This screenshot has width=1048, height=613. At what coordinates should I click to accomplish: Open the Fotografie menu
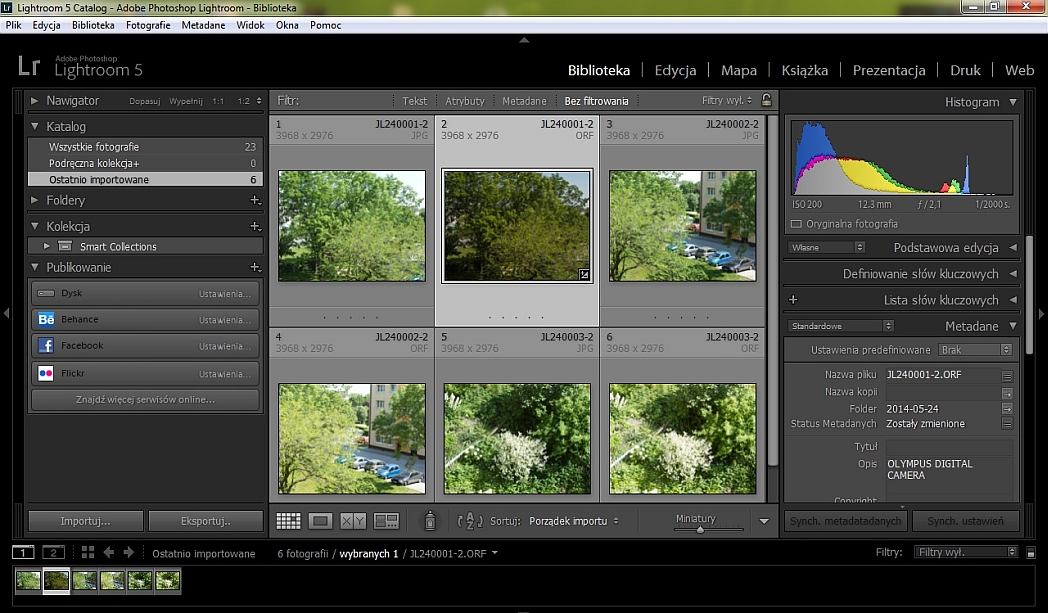click(x=148, y=25)
